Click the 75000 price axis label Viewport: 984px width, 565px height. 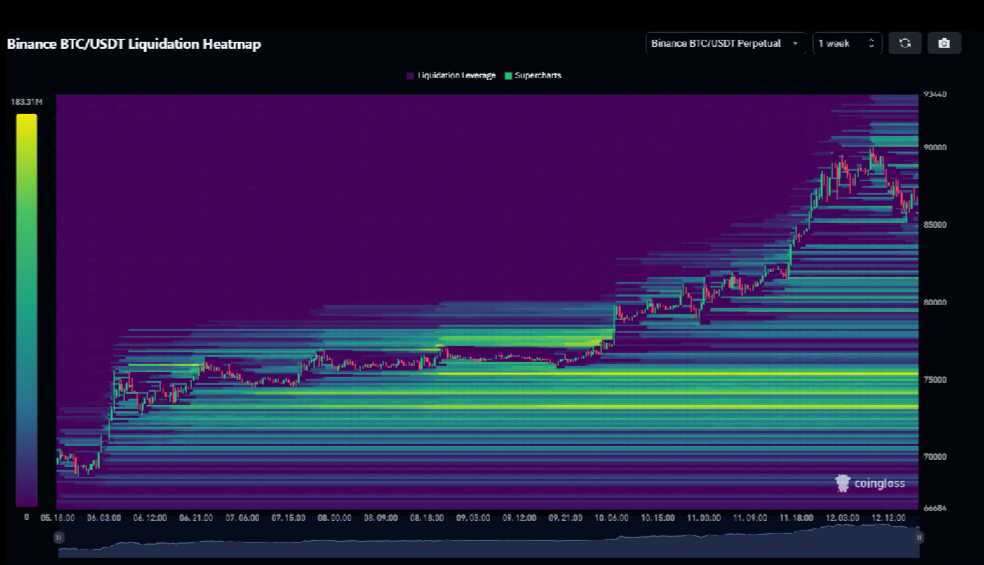click(935, 380)
